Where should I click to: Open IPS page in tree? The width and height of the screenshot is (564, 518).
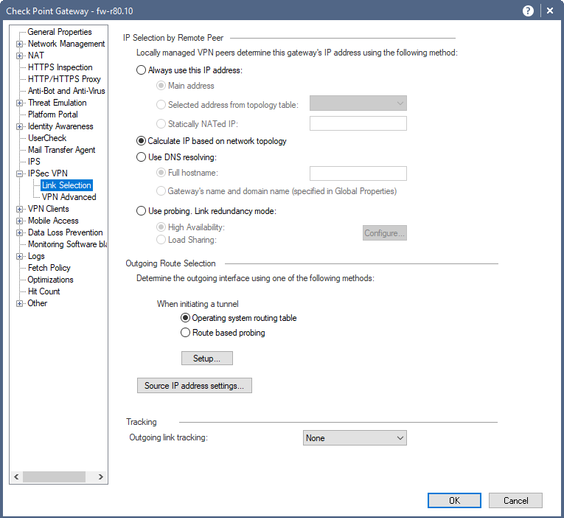(34, 162)
